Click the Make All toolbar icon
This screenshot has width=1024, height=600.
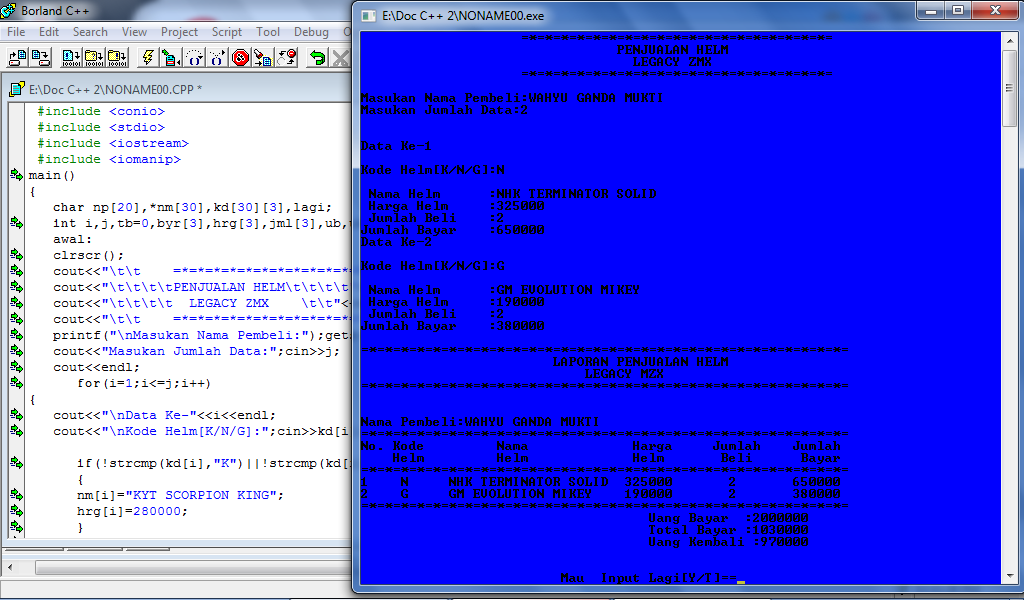94,57
